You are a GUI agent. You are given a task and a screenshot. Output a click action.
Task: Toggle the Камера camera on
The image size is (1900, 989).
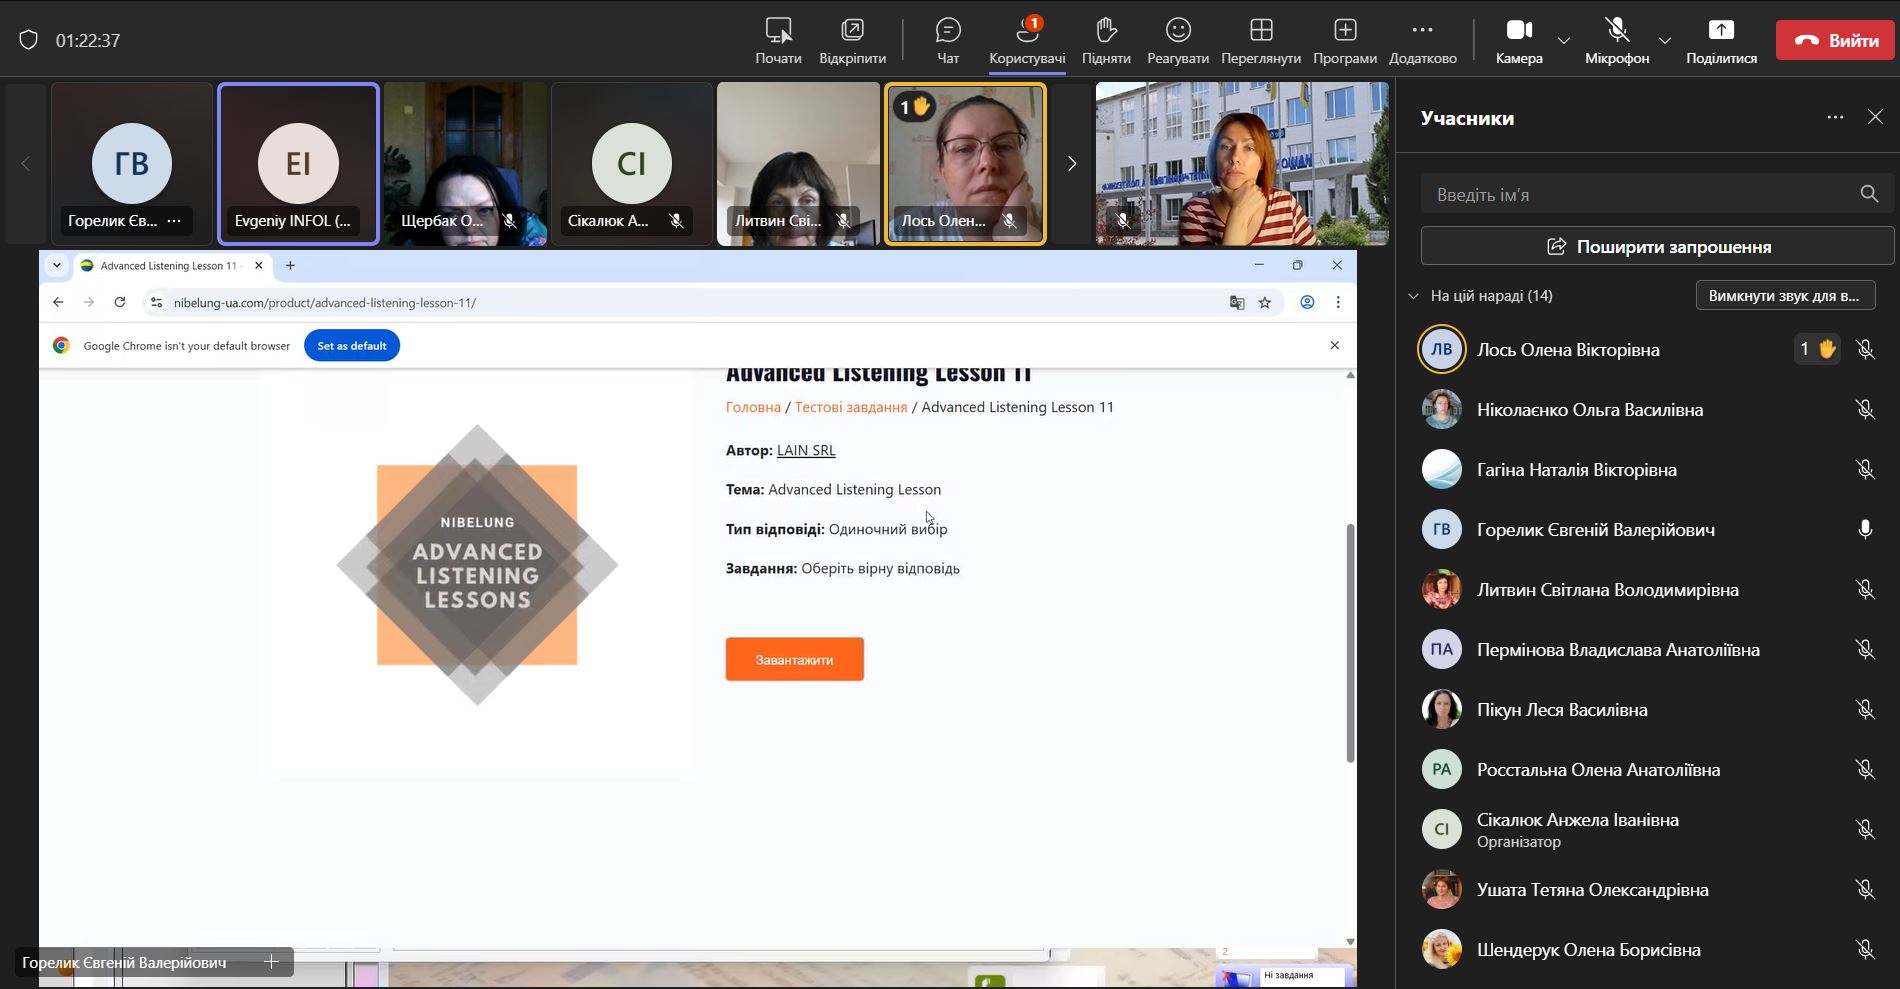click(x=1518, y=40)
